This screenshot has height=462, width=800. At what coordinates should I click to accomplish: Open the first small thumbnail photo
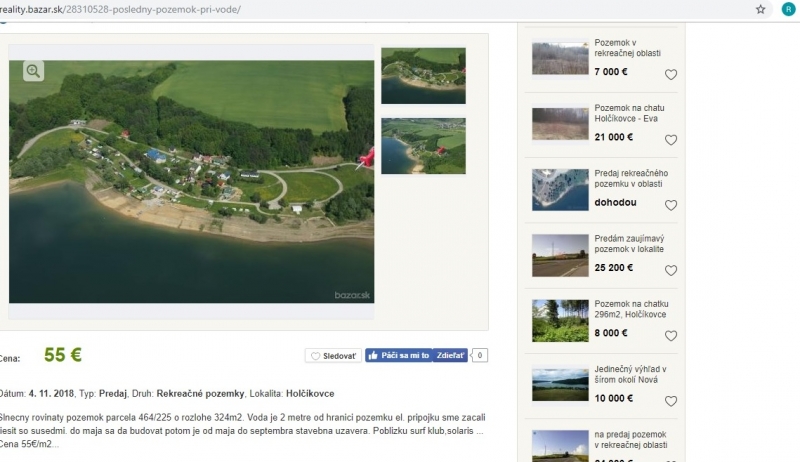[423, 76]
